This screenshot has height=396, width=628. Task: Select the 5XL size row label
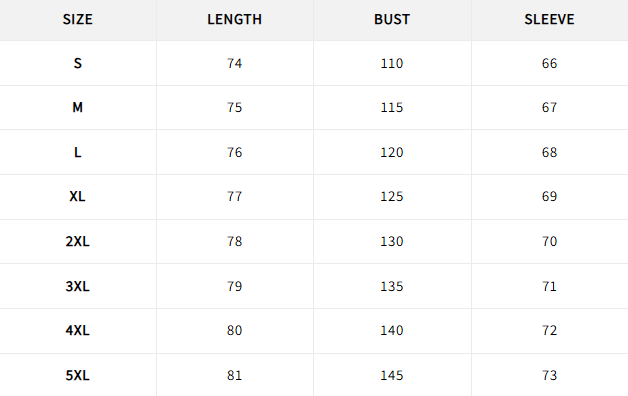click(78, 375)
